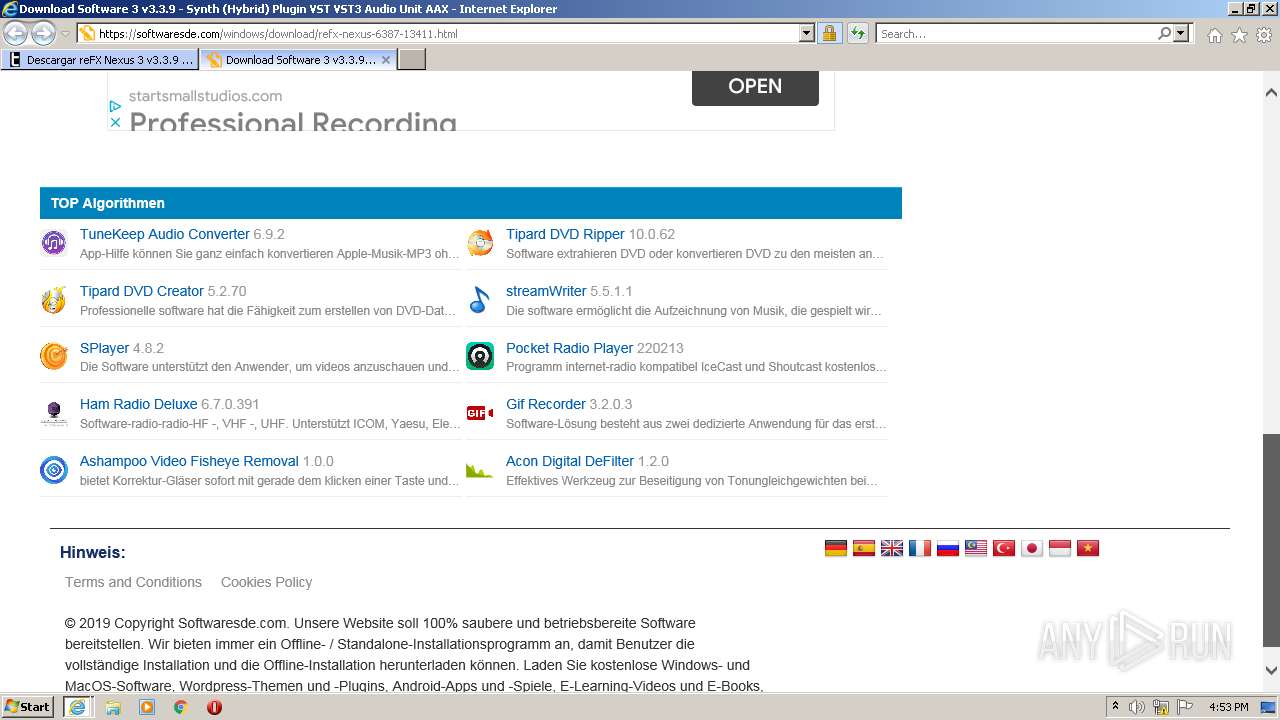Open the taskbar file explorer folder icon
The height and width of the screenshot is (720, 1280).
113,707
